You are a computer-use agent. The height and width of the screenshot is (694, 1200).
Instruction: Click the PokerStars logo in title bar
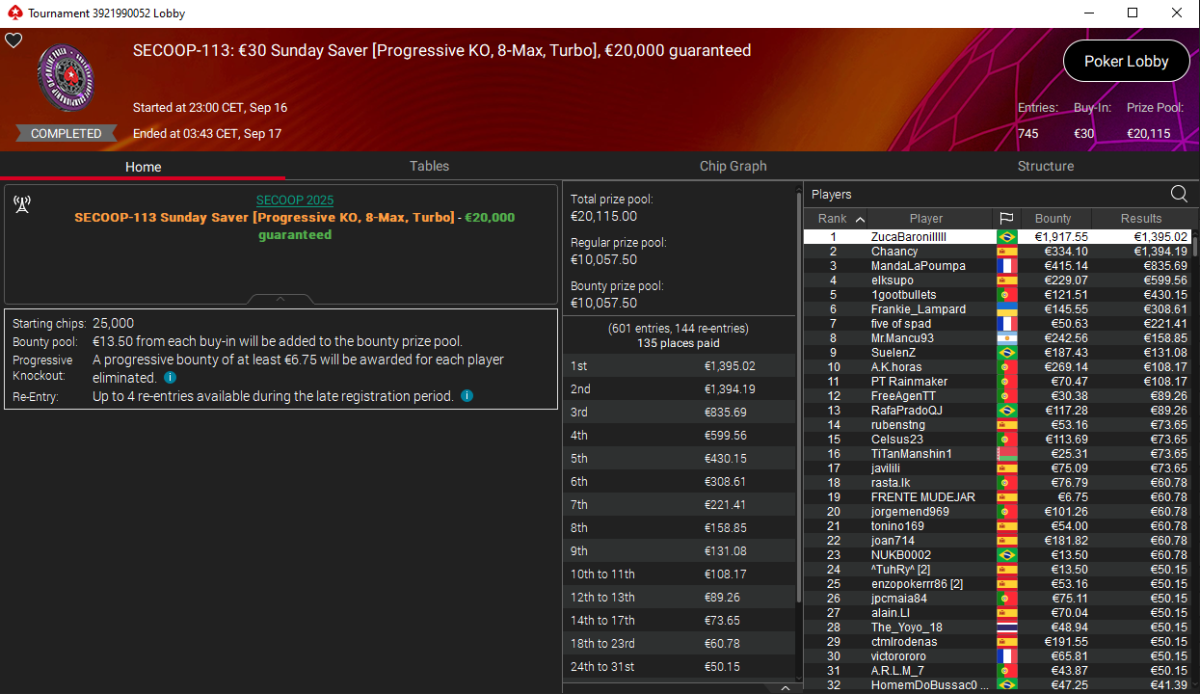point(13,14)
